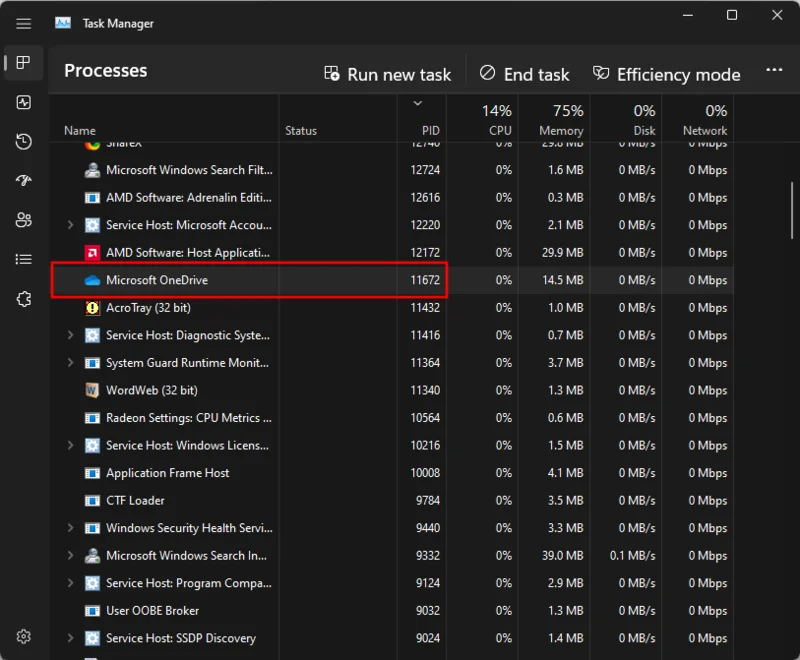Click the Windows Security Health Service icon
Screen dimensions: 800x660
[x=92, y=528]
